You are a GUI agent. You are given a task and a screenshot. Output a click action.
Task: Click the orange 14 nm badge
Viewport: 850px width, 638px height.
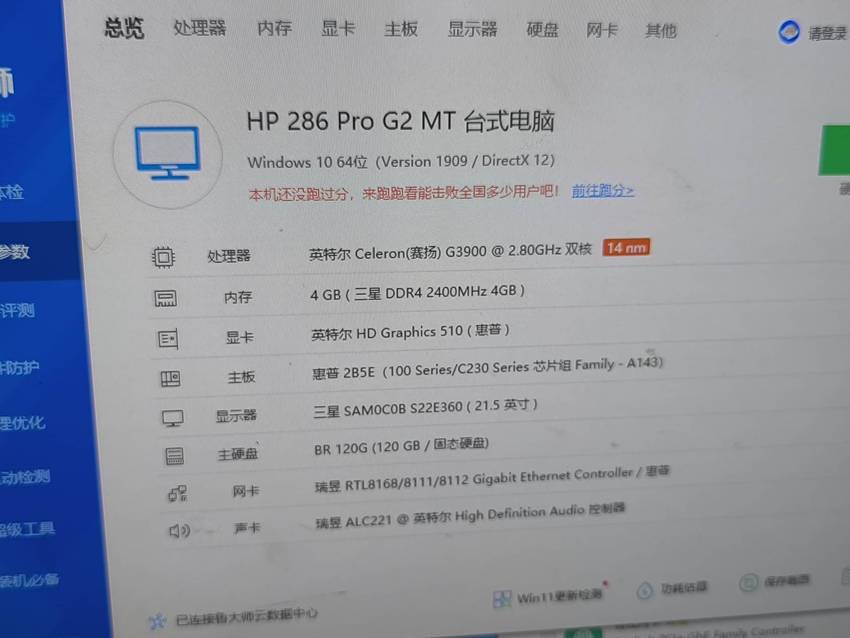[x=626, y=248]
